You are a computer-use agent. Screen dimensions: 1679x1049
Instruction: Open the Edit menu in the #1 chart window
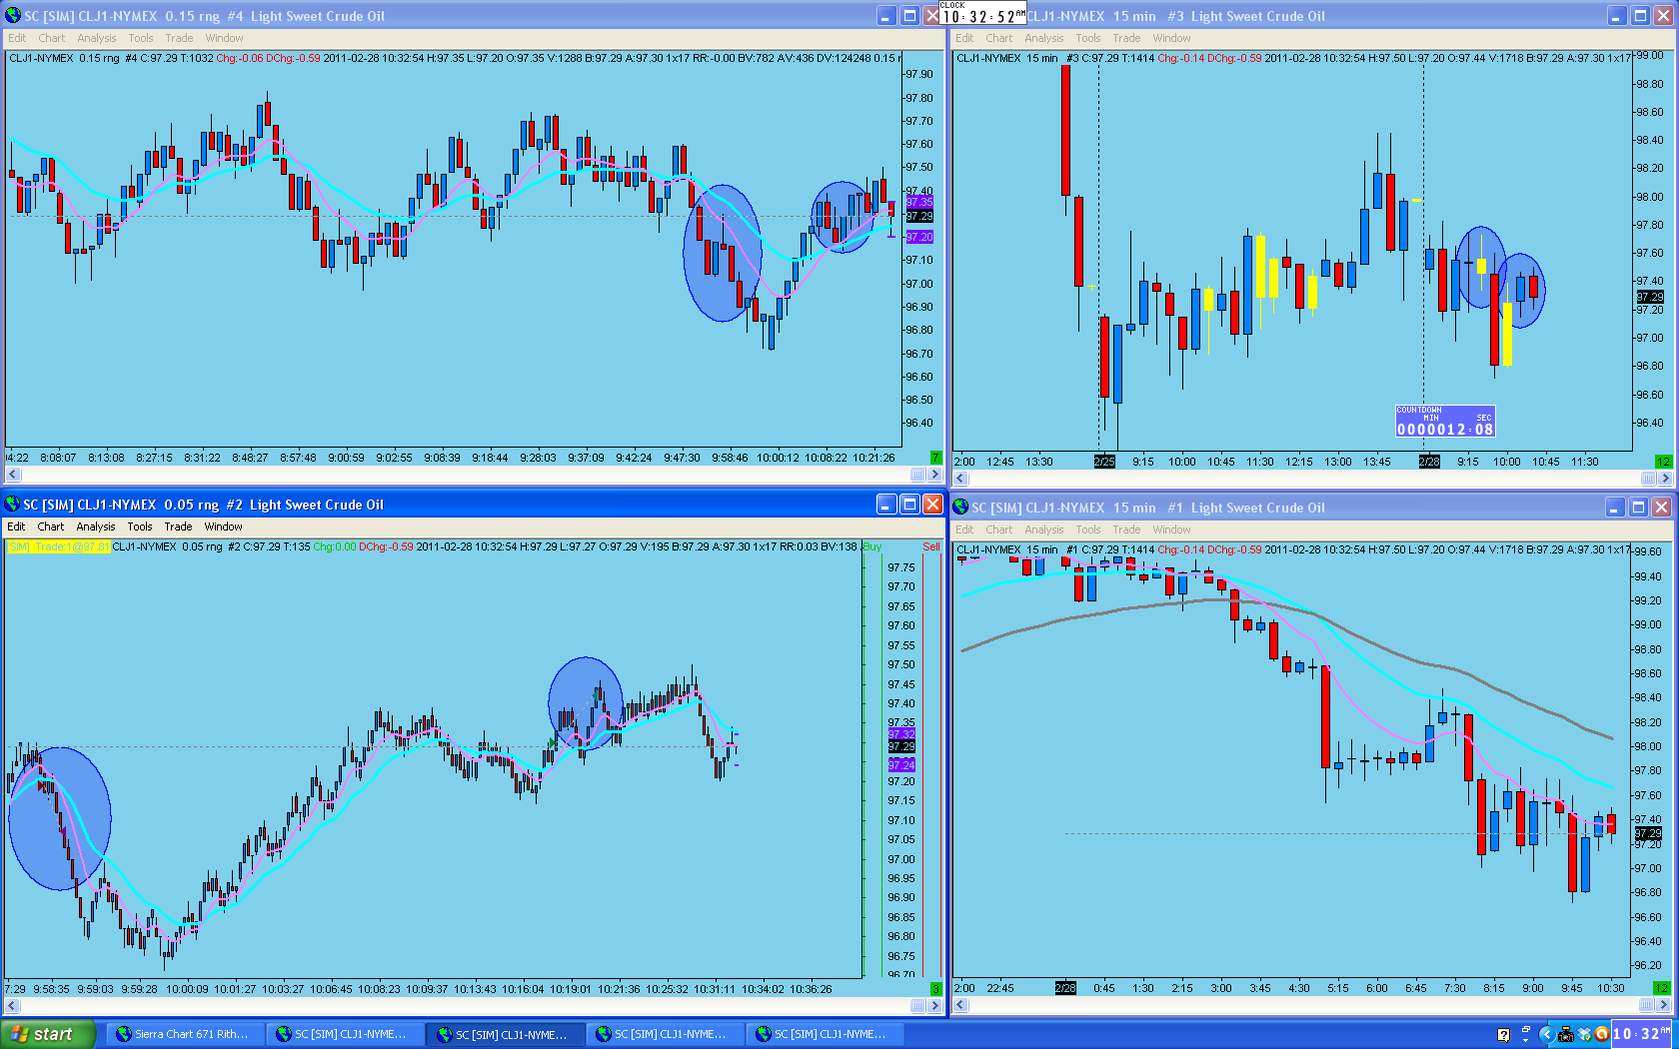[964, 530]
